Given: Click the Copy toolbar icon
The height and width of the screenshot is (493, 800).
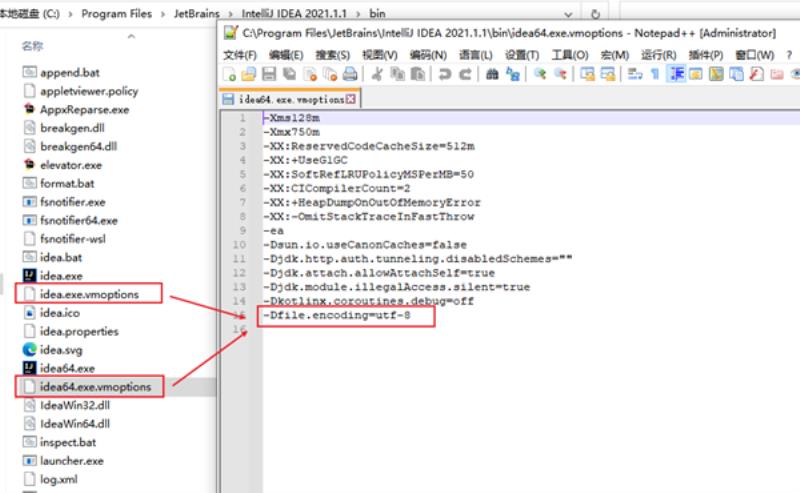Looking at the screenshot, I should (x=397, y=74).
